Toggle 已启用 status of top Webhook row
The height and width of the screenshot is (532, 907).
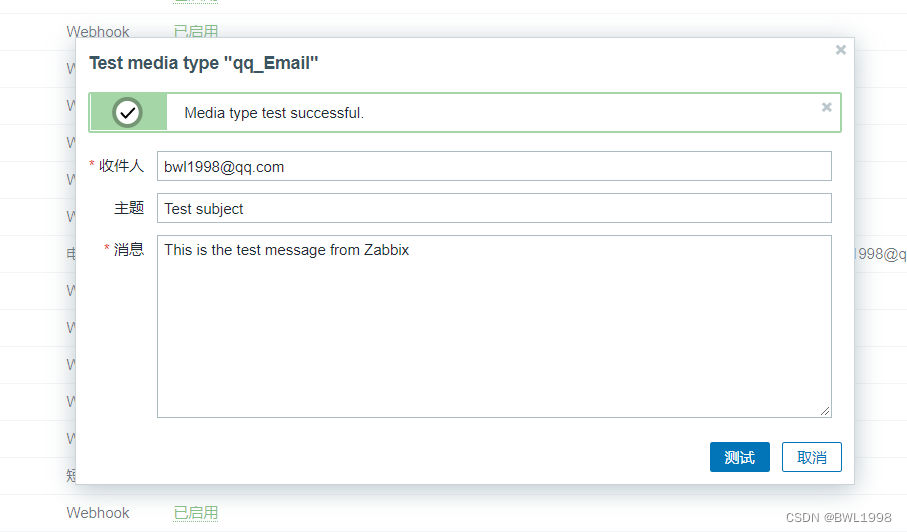pos(196,31)
